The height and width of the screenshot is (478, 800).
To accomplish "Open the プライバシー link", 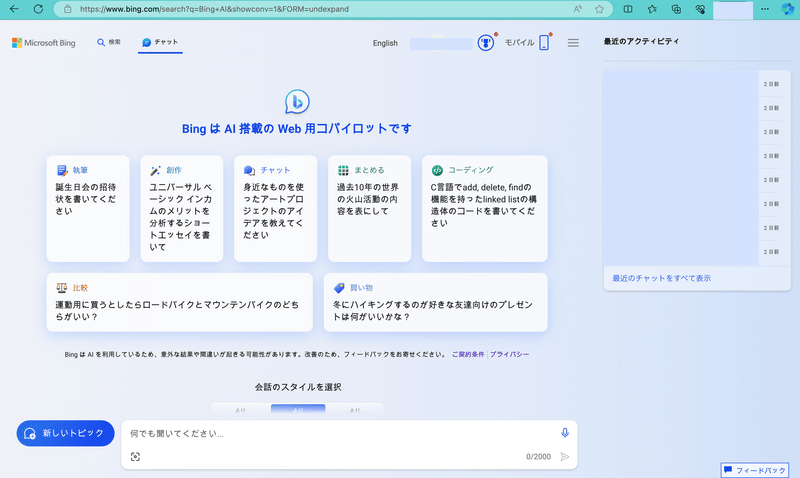I will click(509, 354).
